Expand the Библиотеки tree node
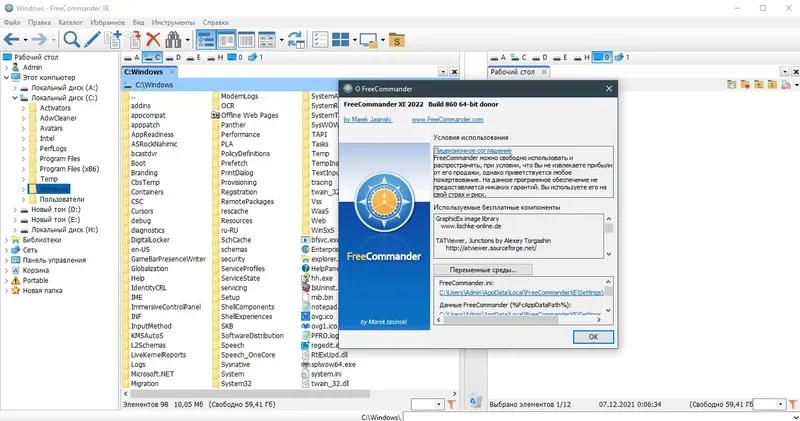This screenshot has width=800, height=421. [x=6, y=240]
